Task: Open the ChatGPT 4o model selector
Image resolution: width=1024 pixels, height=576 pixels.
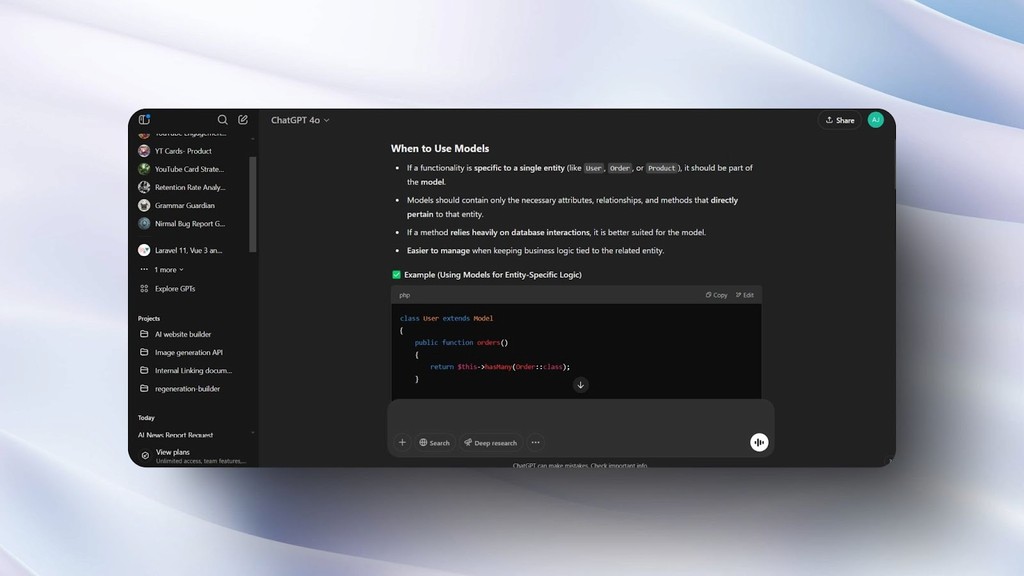Action: 300,119
